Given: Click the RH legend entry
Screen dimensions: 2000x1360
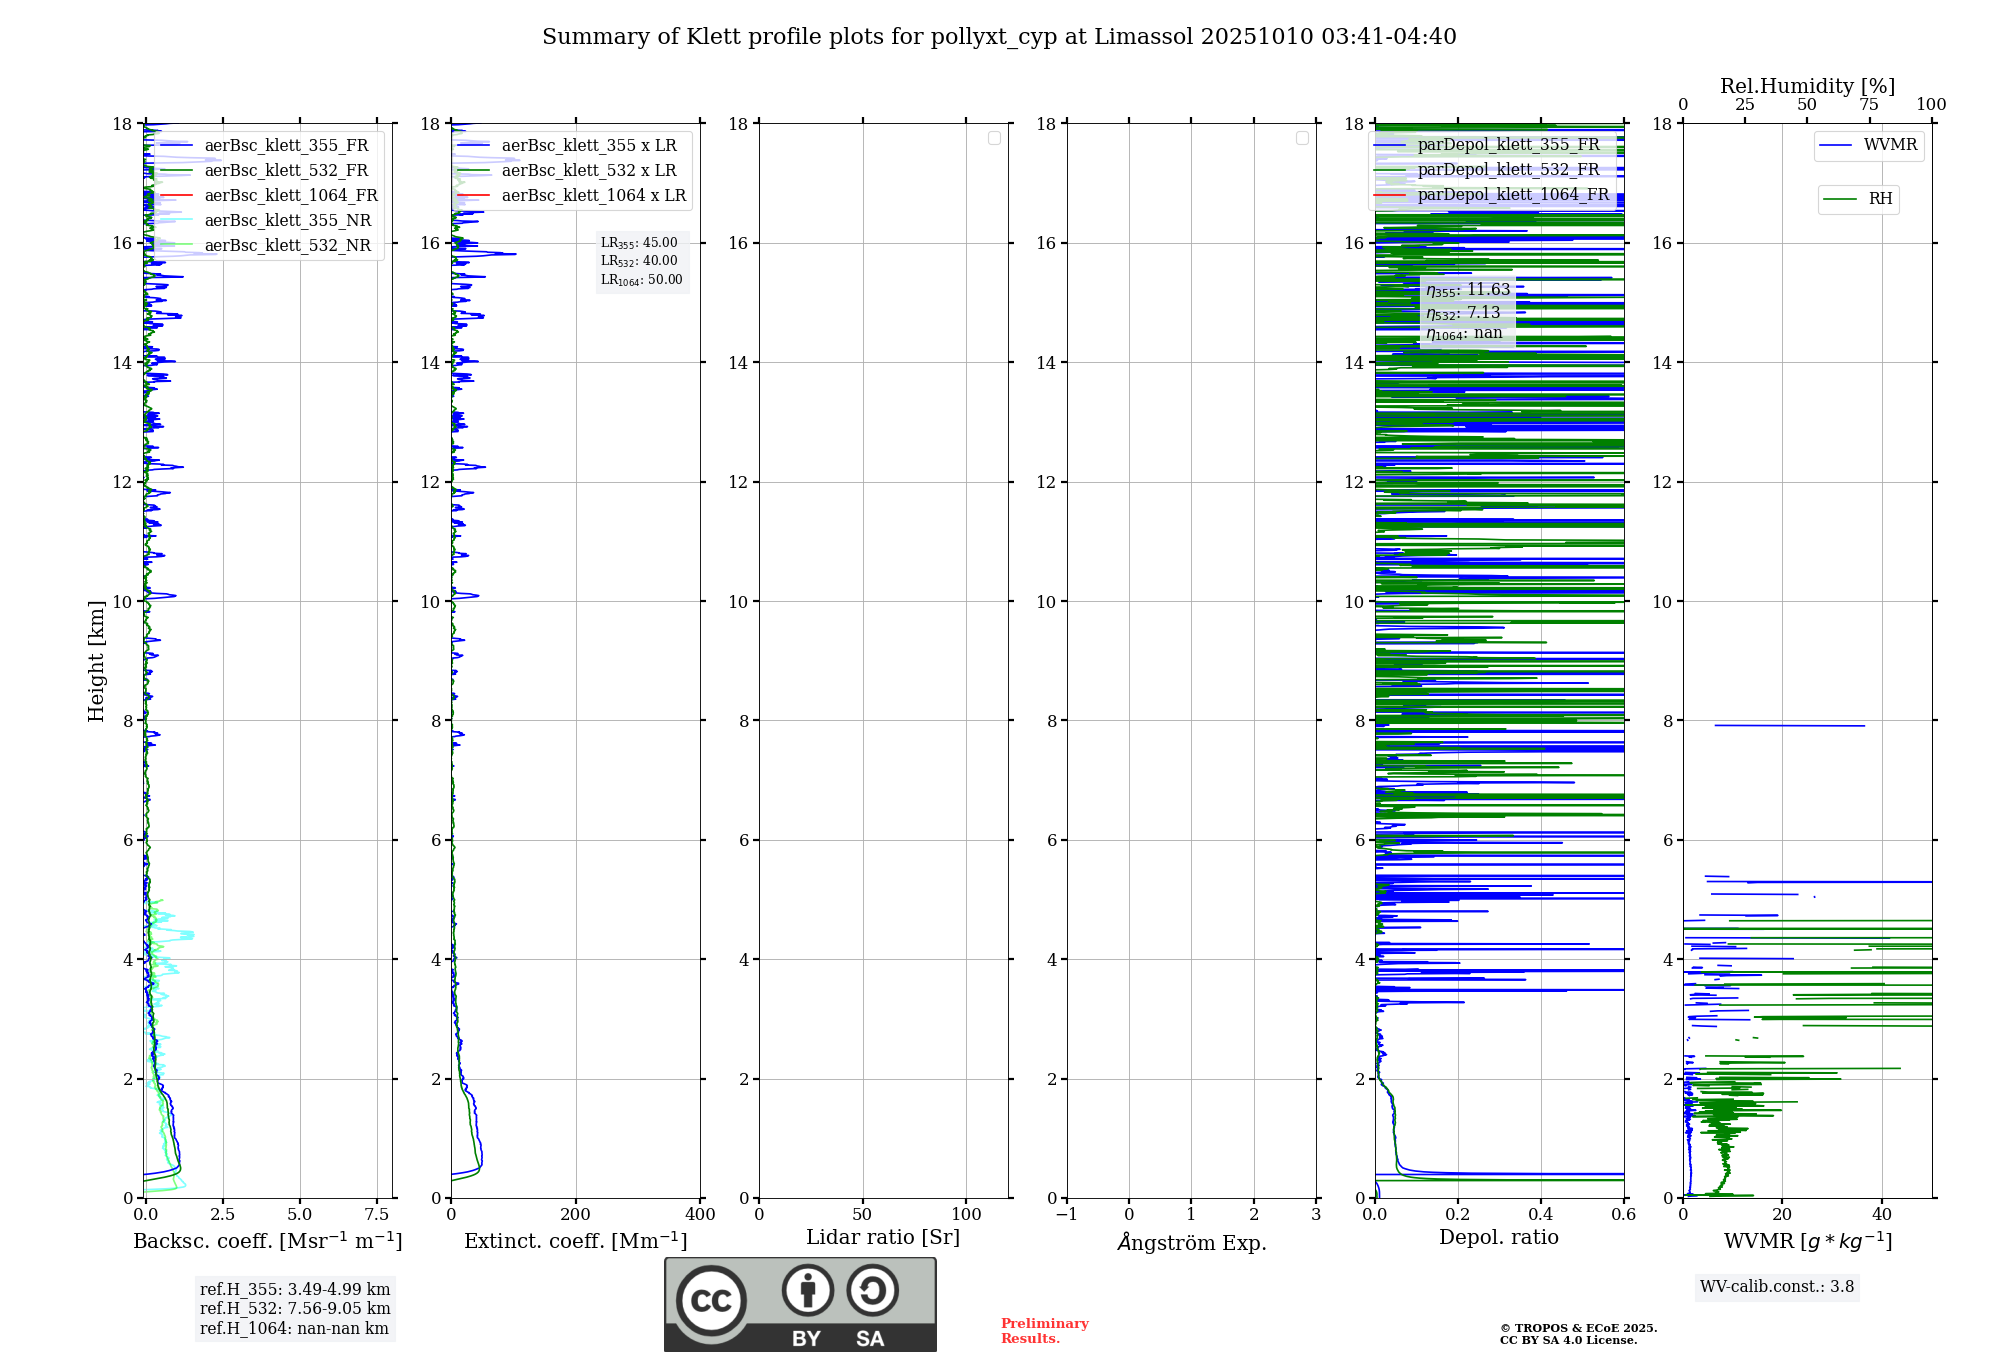Looking at the screenshot, I should point(1879,199).
